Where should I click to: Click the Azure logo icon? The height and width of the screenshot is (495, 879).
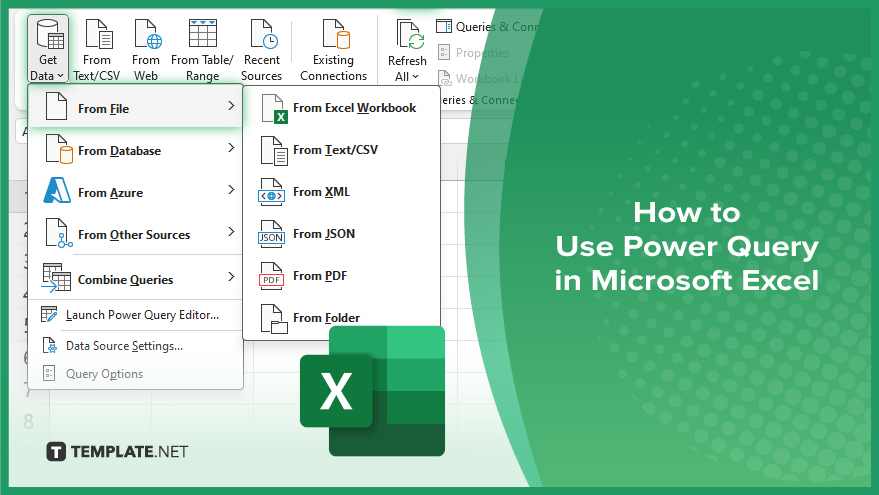[57, 191]
